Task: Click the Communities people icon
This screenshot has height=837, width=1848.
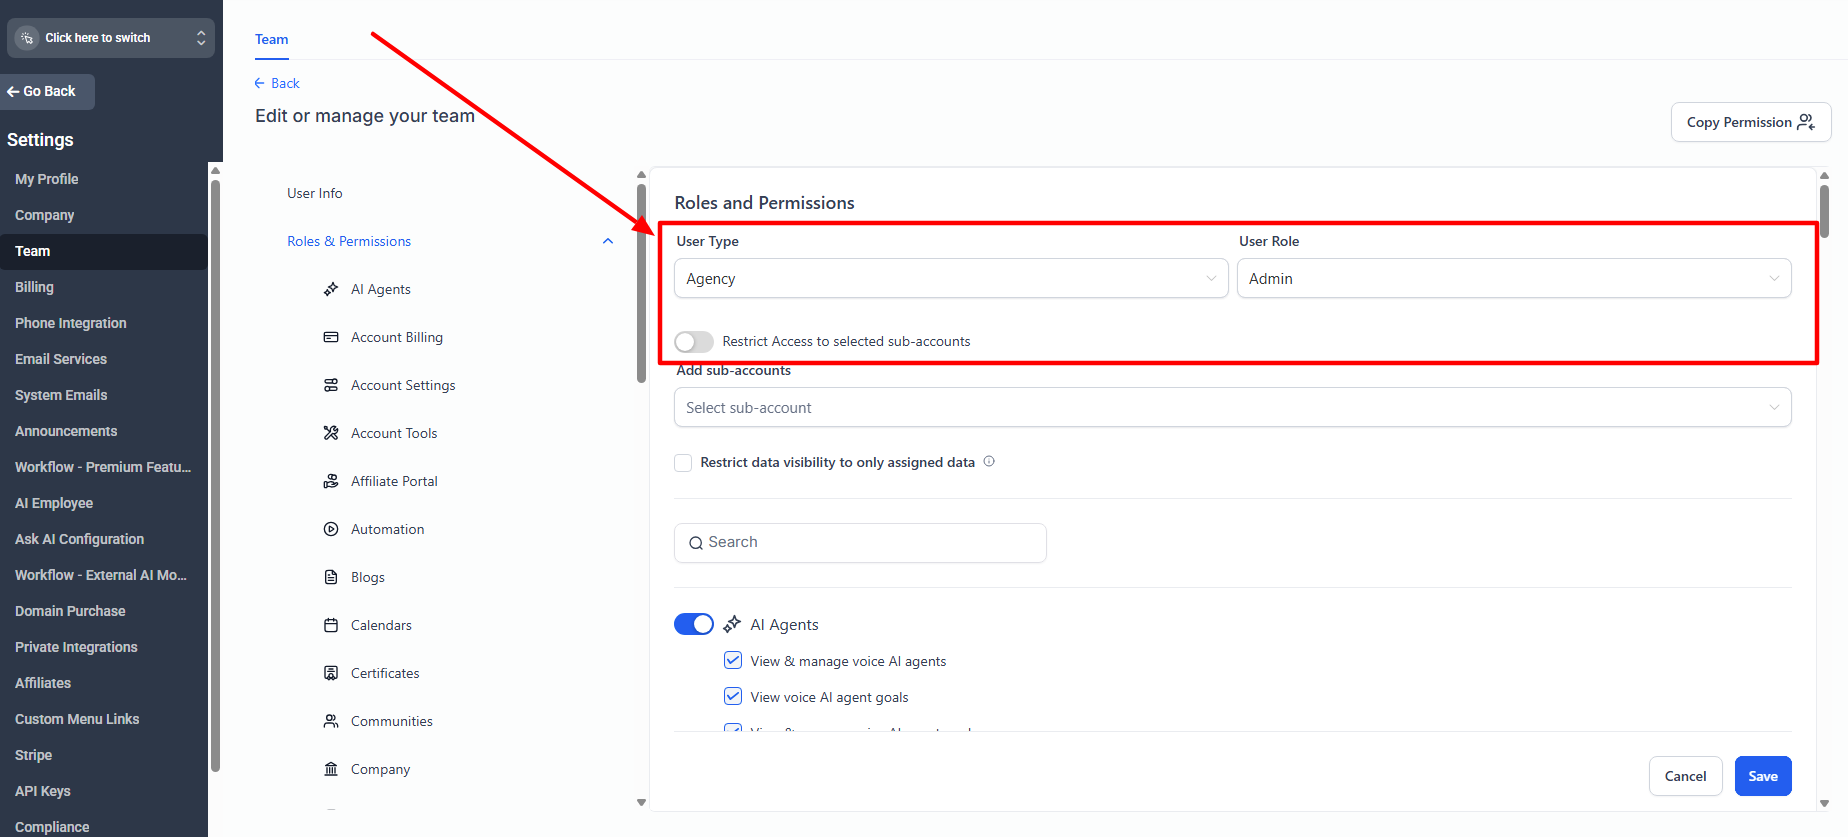Action: pos(331,721)
